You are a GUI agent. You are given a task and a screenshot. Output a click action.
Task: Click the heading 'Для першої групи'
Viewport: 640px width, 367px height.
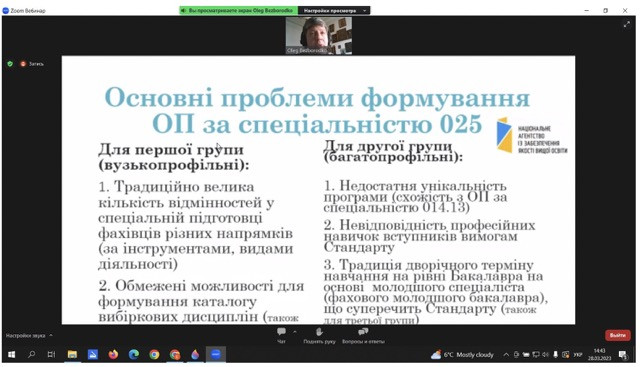171,149
